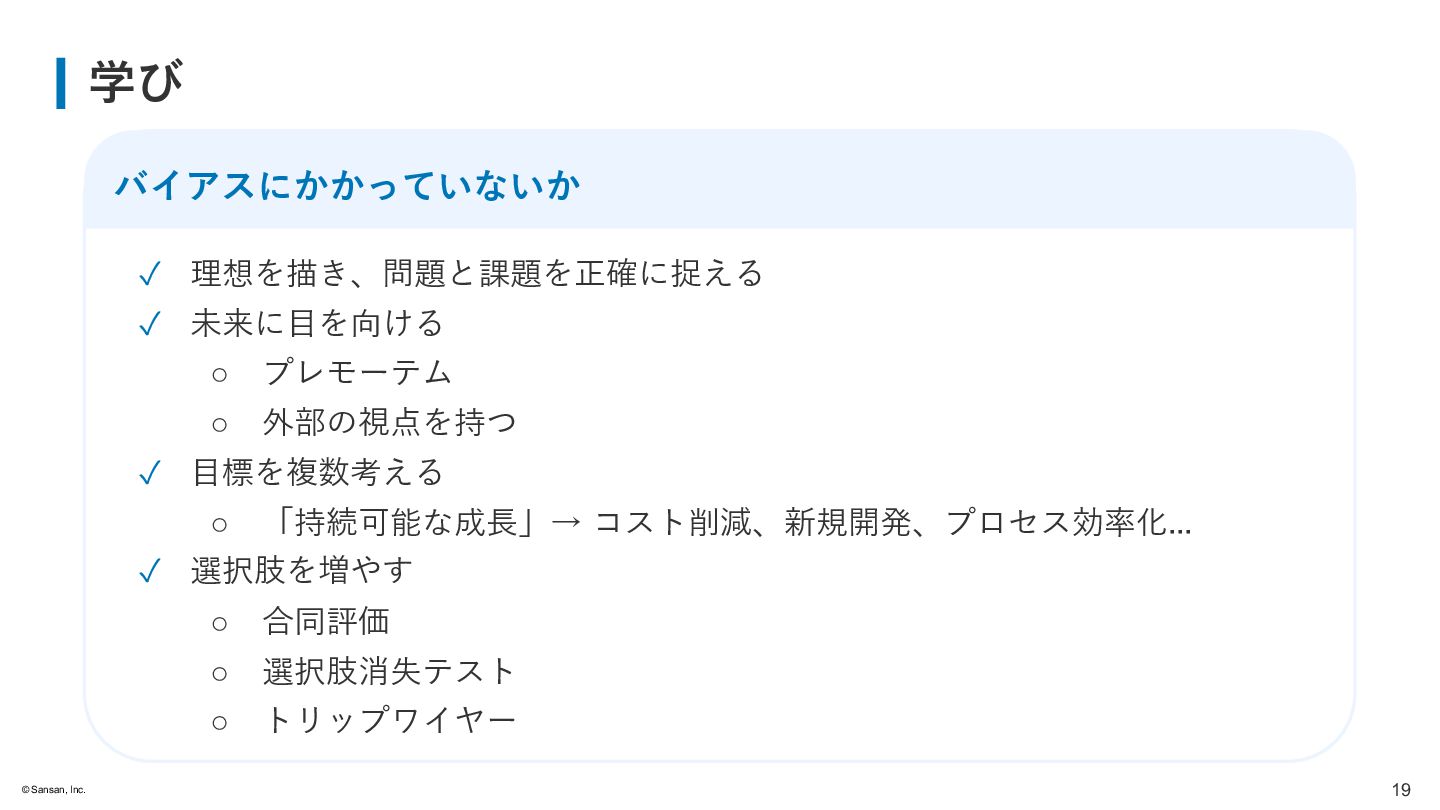Select the slide title 学び
Screen dimensions: 1440x810
[x=137, y=83]
